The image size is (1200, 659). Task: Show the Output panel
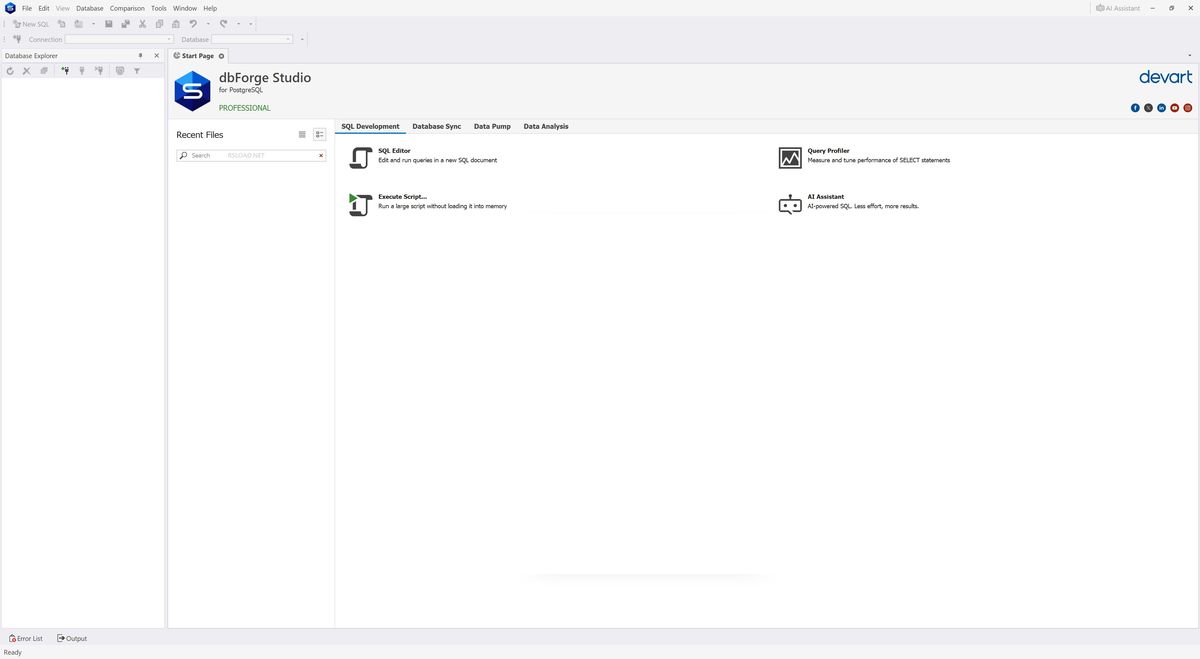(72, 638)
